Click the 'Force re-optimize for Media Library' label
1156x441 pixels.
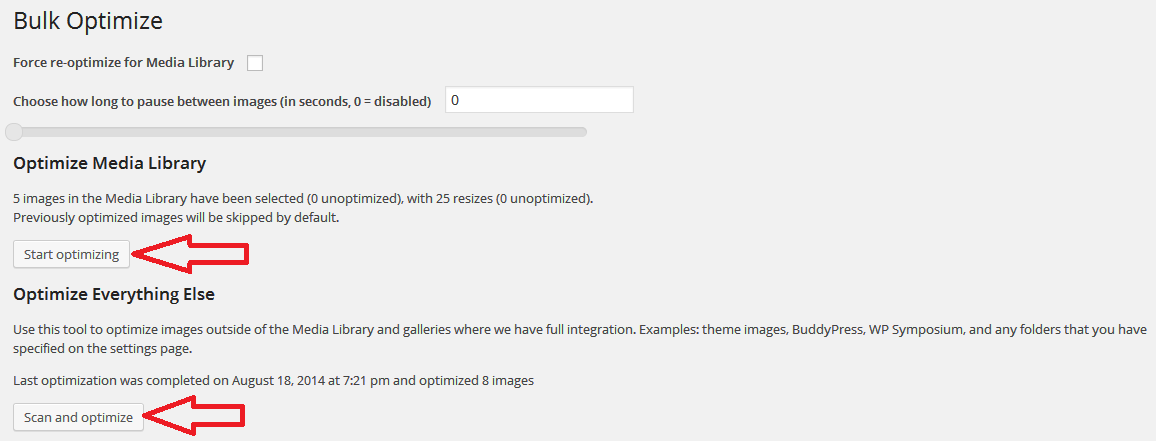123,63
